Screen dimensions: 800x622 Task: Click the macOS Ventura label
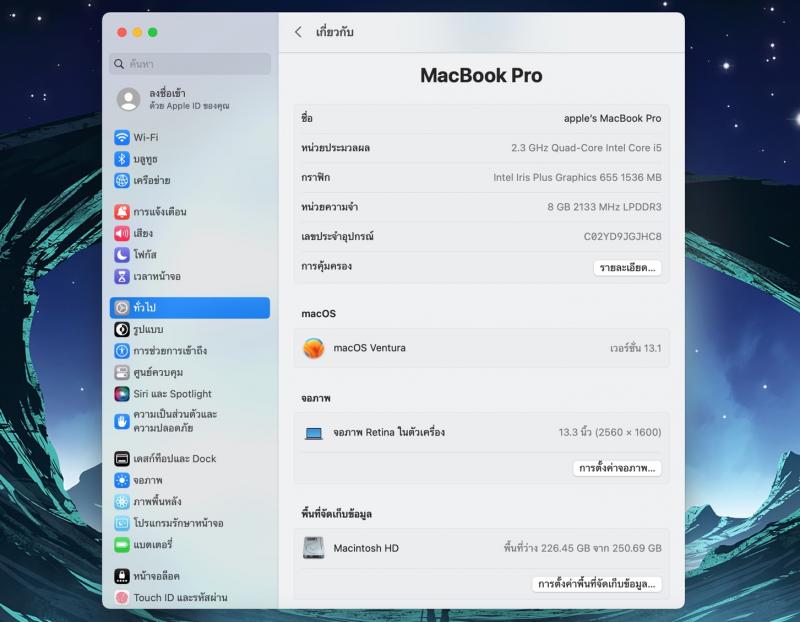click(x=369, y=348)
